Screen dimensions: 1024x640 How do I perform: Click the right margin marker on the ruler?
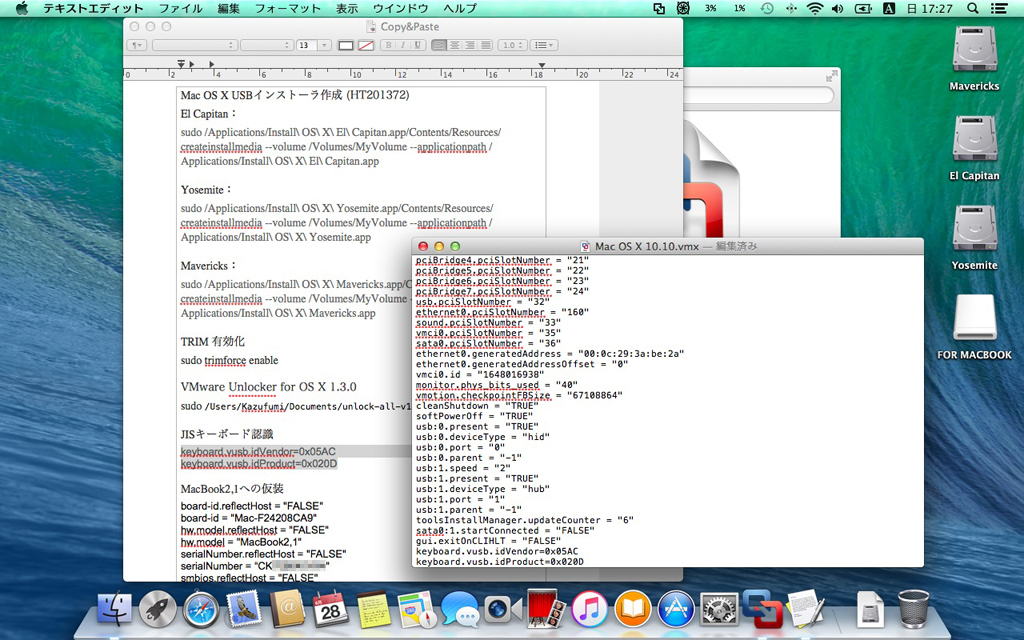[x=541, y=65]
